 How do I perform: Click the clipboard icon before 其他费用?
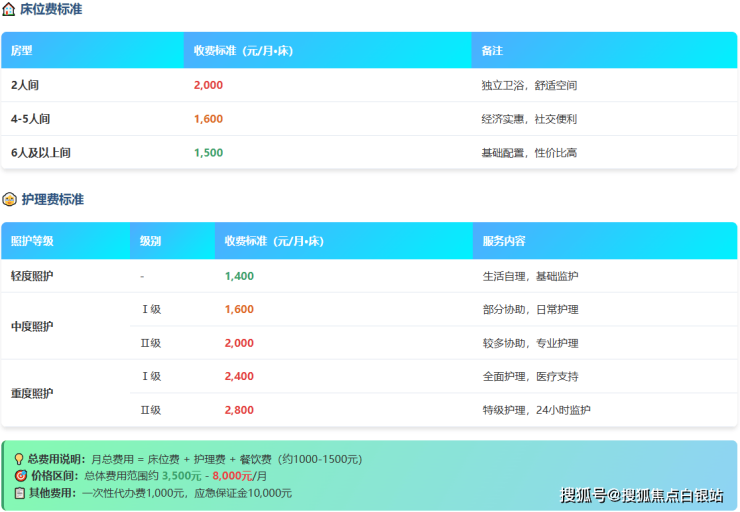click(18, 493)
